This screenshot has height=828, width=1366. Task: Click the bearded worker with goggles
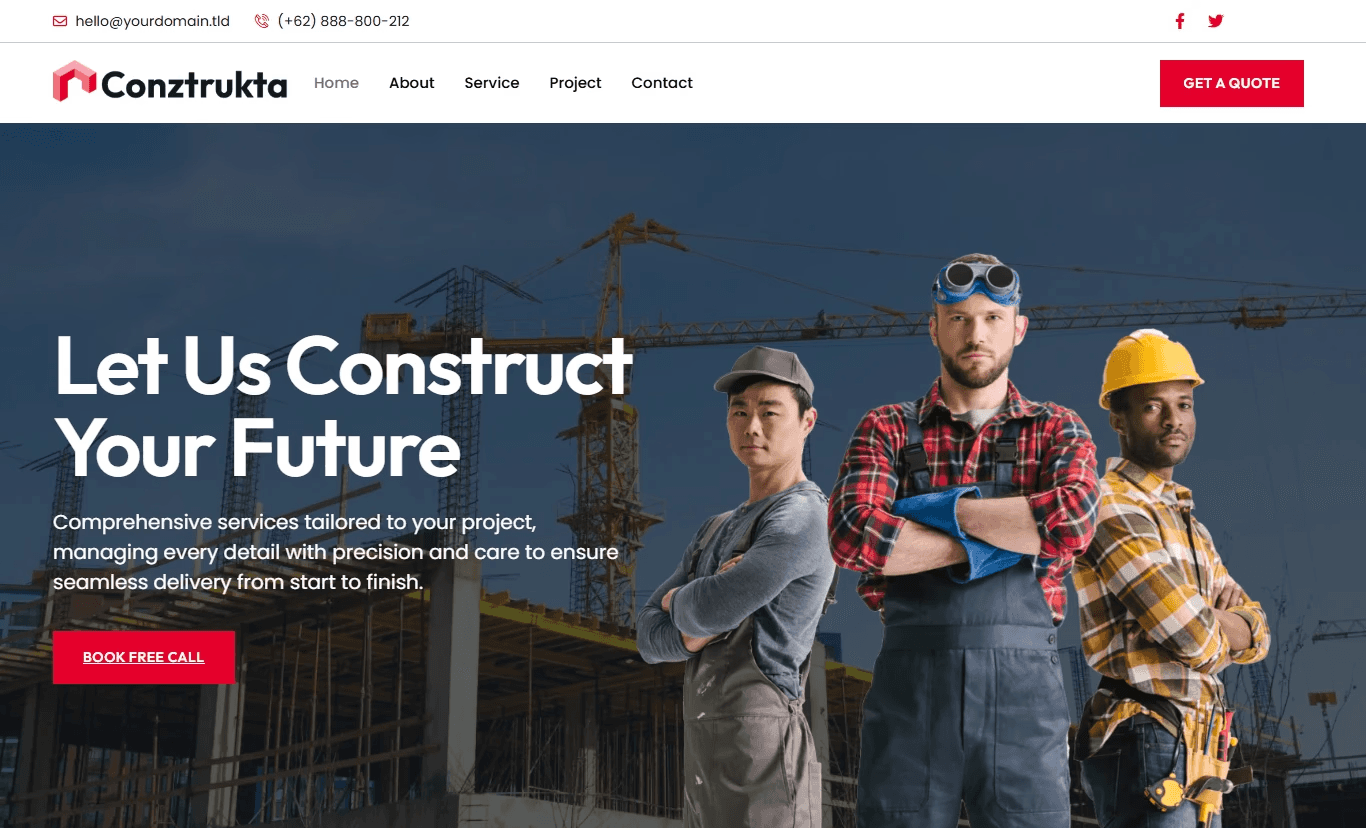coord(965,540)
